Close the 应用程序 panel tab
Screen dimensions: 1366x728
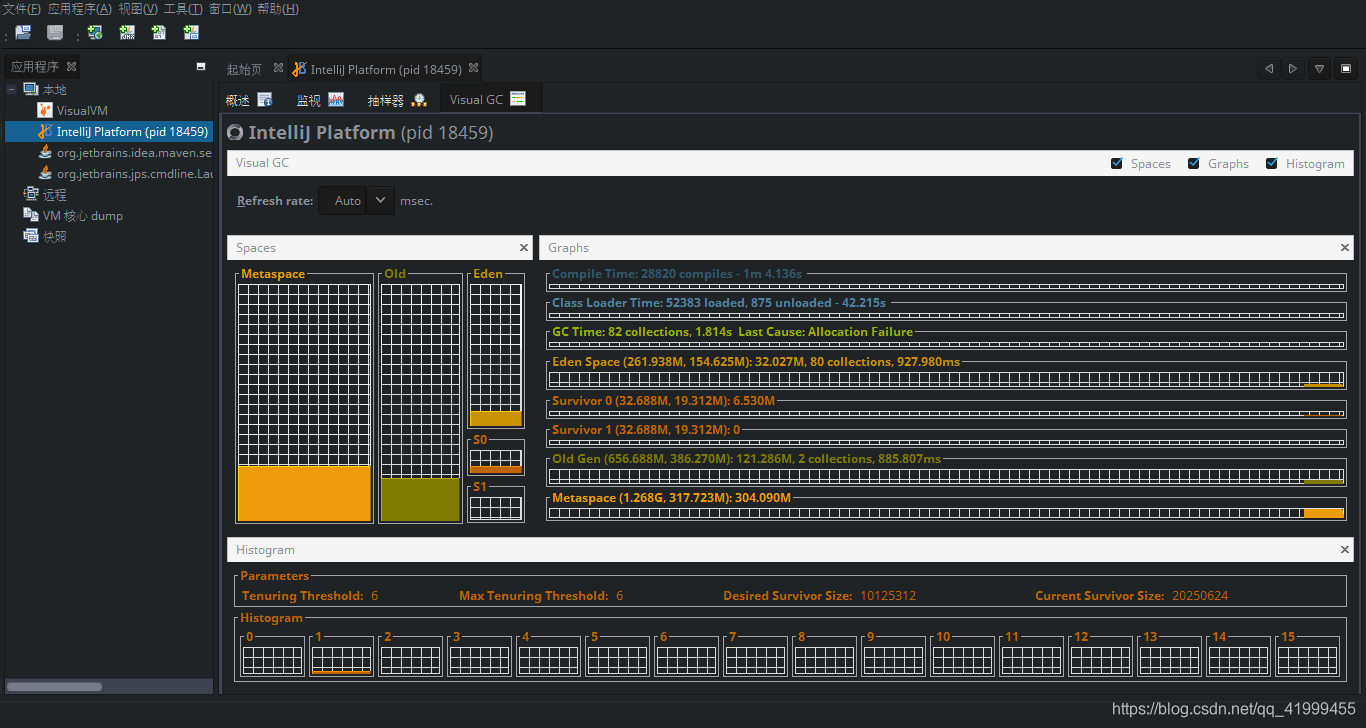pos(71,67)
